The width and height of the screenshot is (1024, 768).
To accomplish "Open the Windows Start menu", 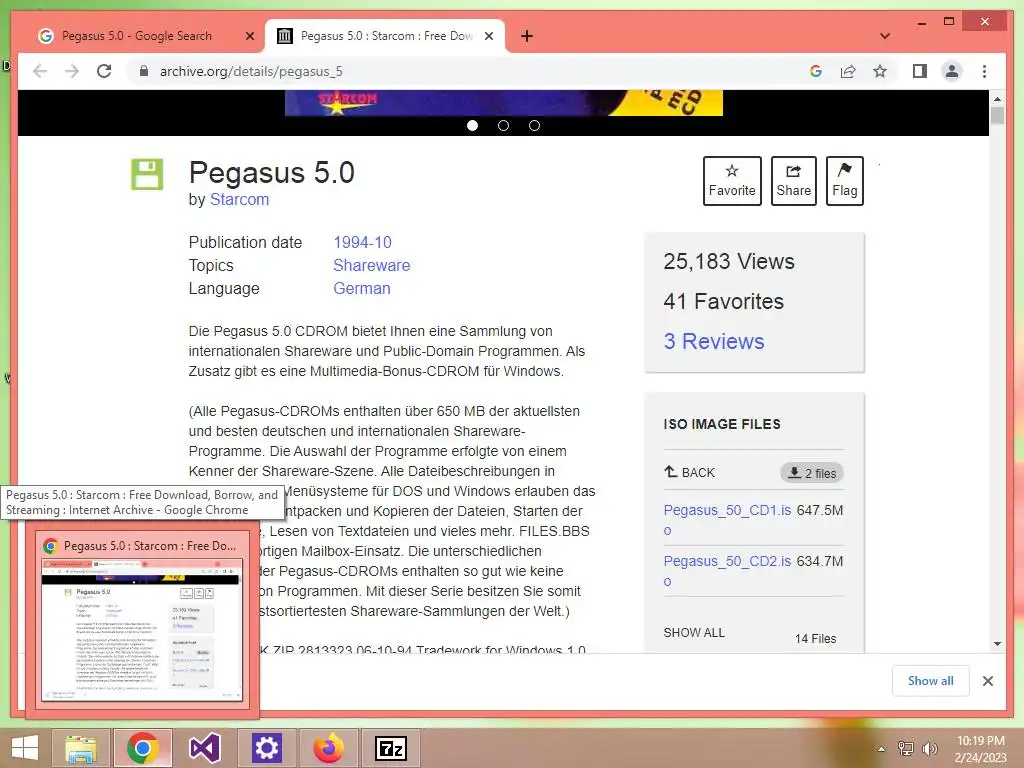I will (x=25, y=748).
